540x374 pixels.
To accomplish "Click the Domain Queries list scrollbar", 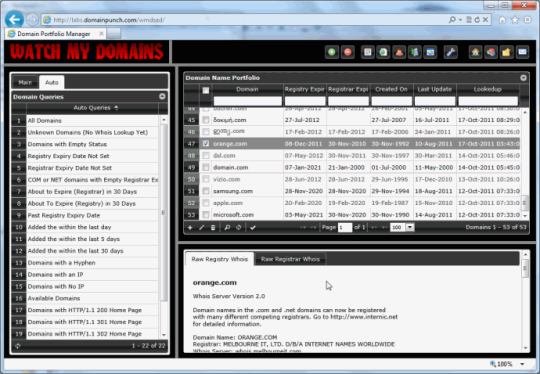I will coord(164,213).
